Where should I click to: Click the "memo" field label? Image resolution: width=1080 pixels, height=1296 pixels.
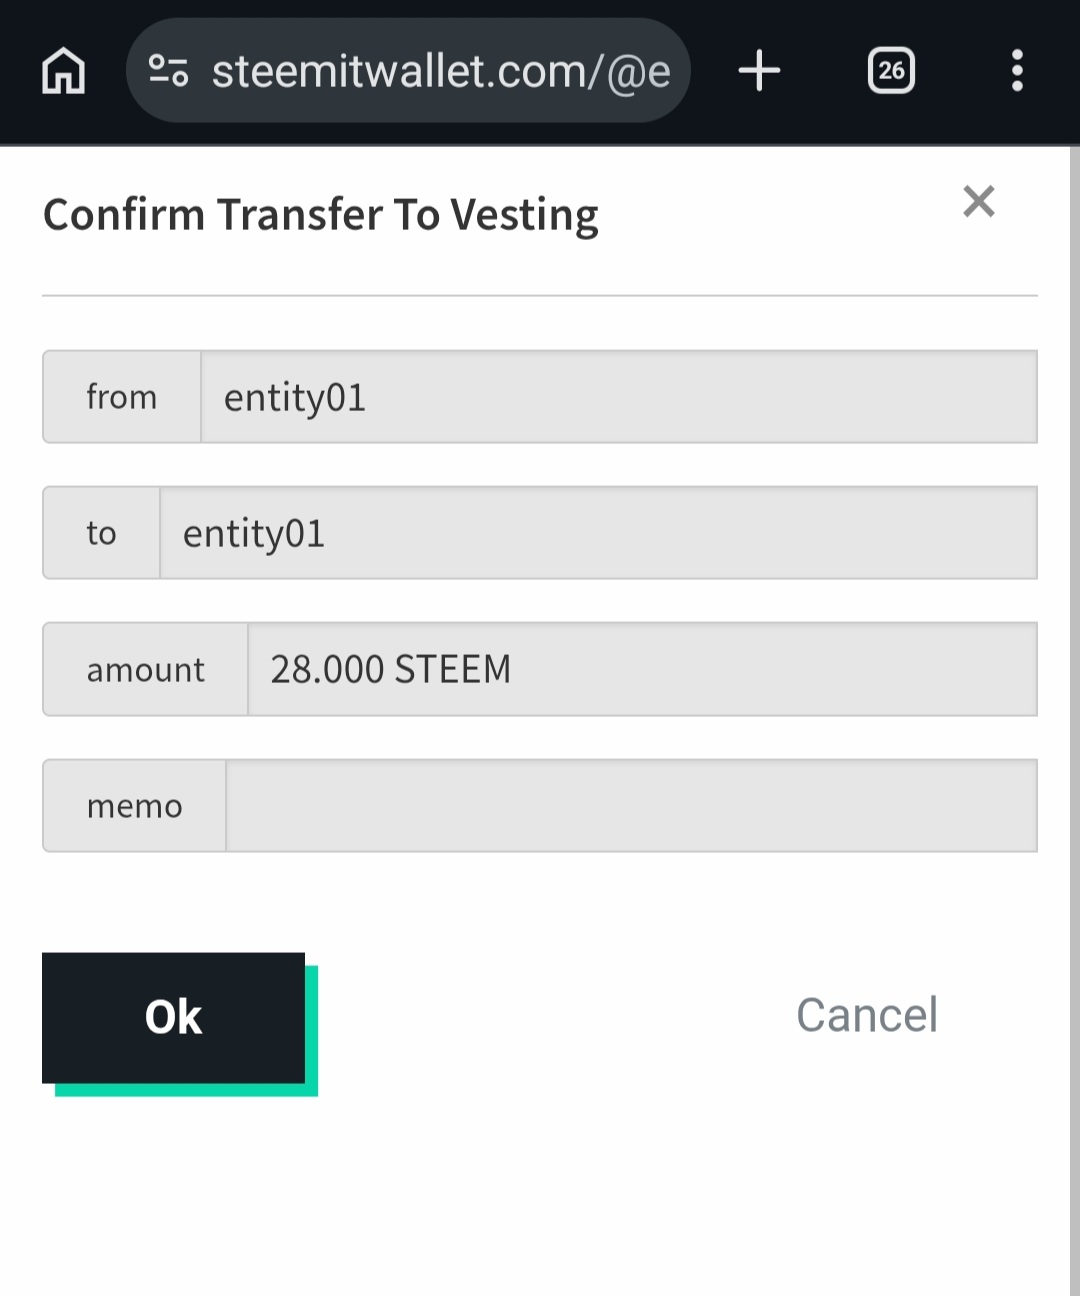[x=135, y=806]
